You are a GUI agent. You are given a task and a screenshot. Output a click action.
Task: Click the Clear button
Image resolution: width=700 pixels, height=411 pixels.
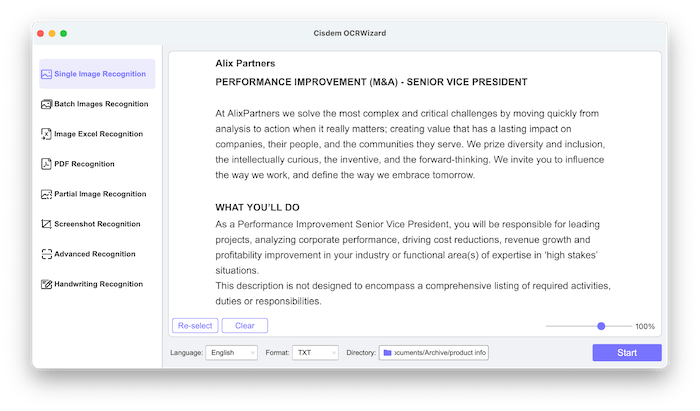coord(244,326)
